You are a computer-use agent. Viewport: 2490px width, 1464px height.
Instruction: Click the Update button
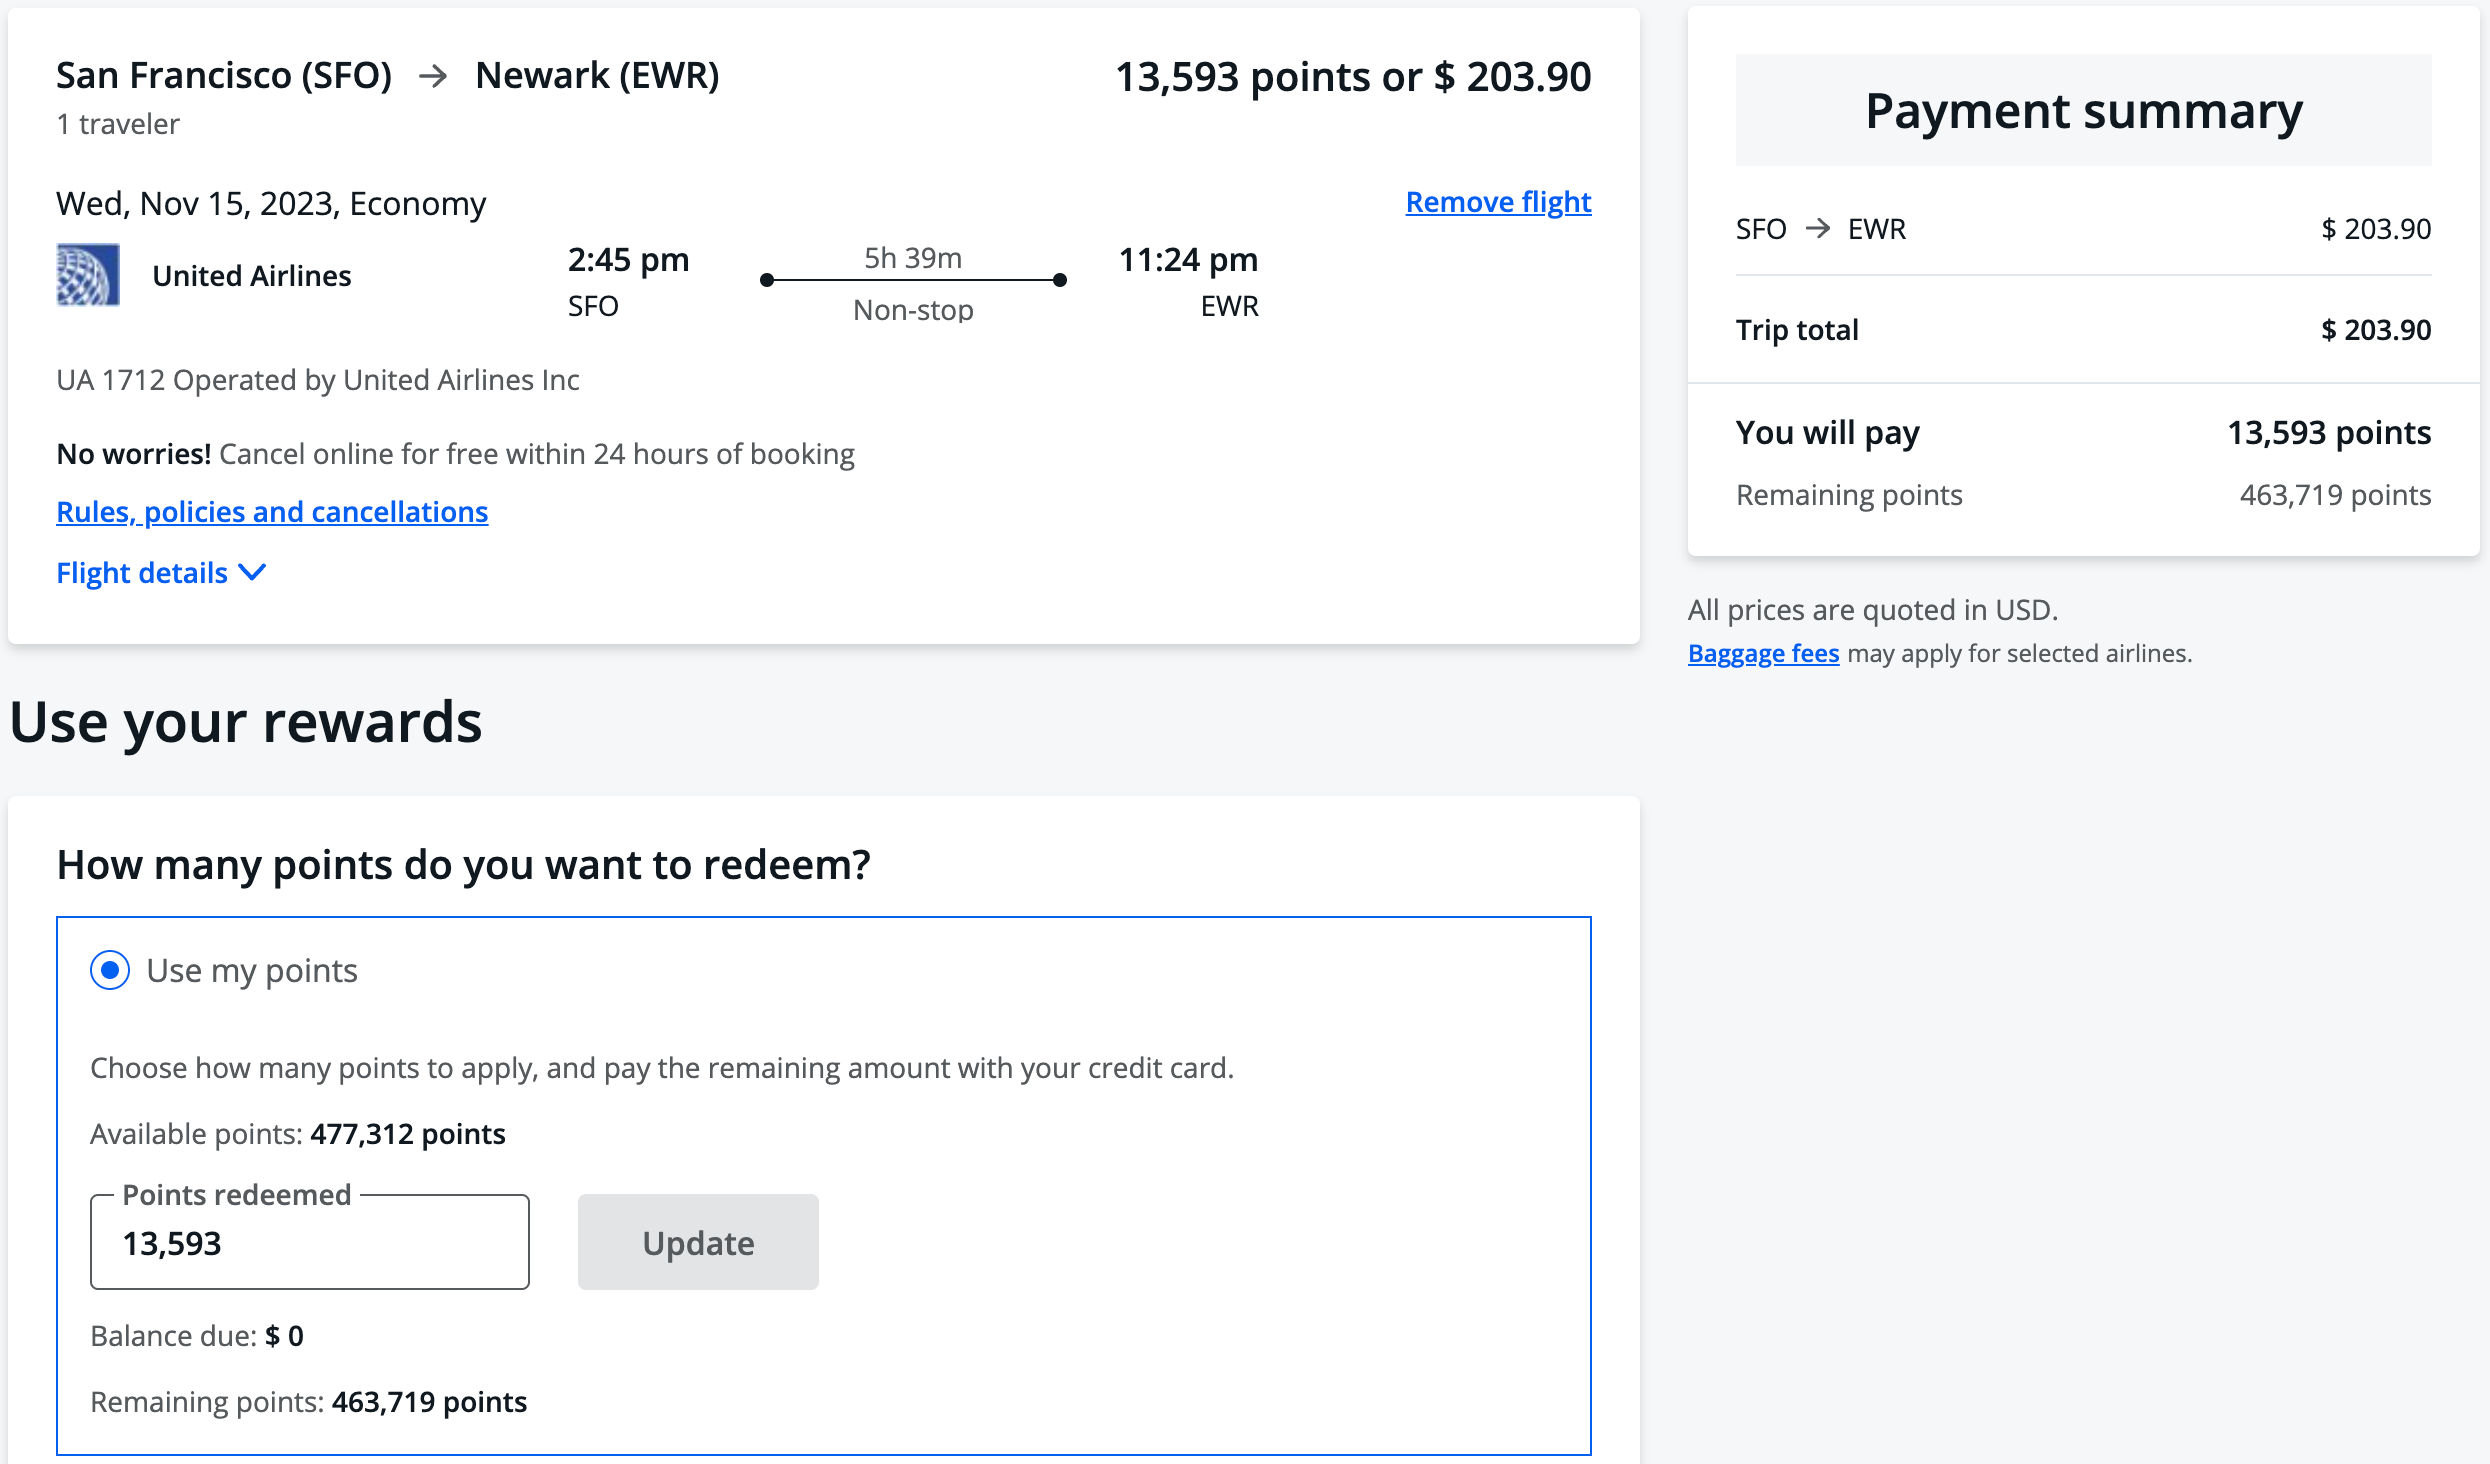(x=698, y=1242)
